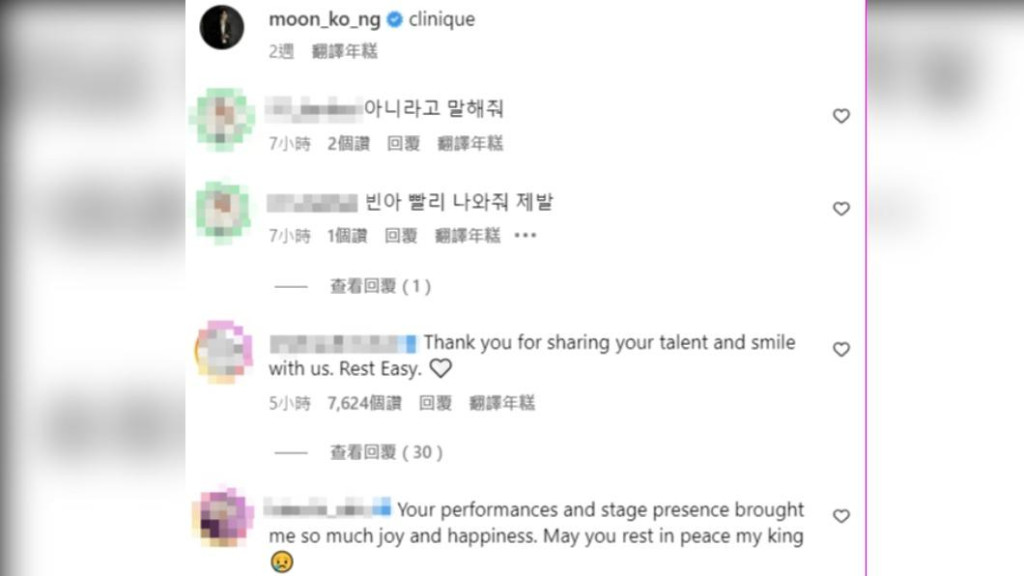Like the 'Rest Easy' comment
Image resolution: width=1024 pixels, height=576 pixels.
tap(841, 349)
